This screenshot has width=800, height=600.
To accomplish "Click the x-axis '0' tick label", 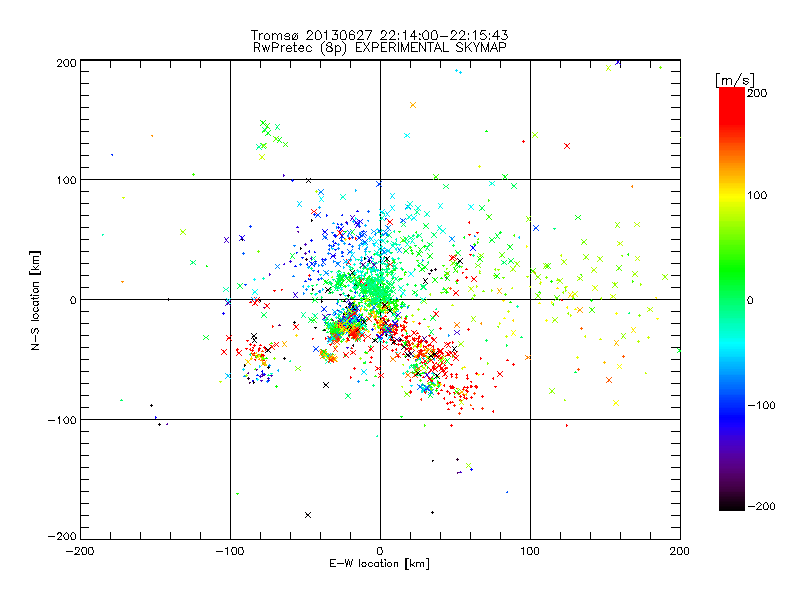I will [x=380, y=551].
